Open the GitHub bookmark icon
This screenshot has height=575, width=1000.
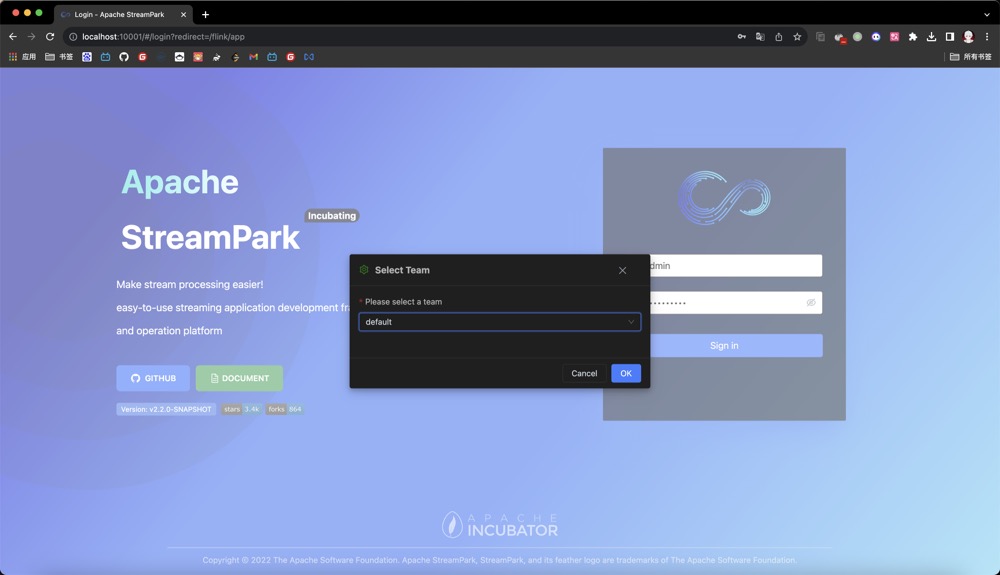click(124, 57)
